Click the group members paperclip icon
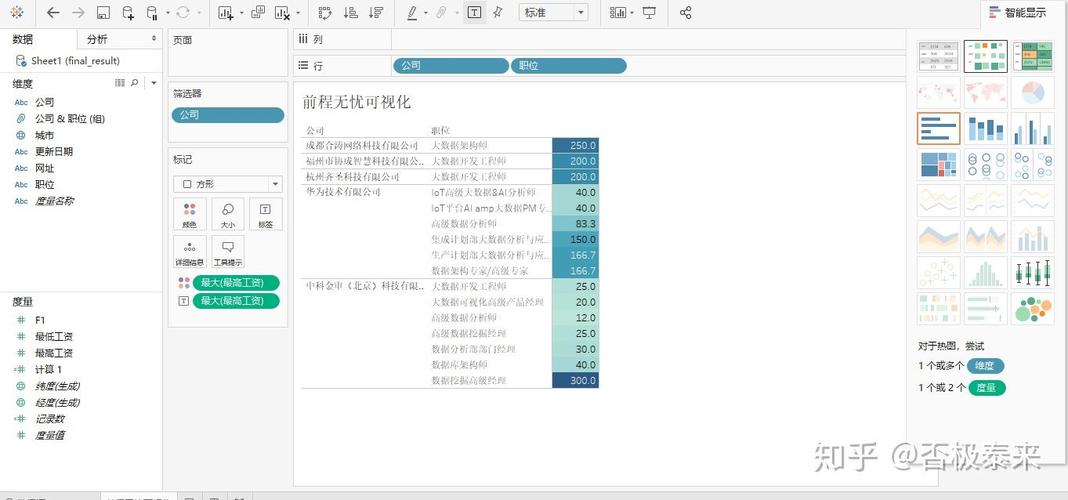 pyautogui.click(x=441, y=12)
